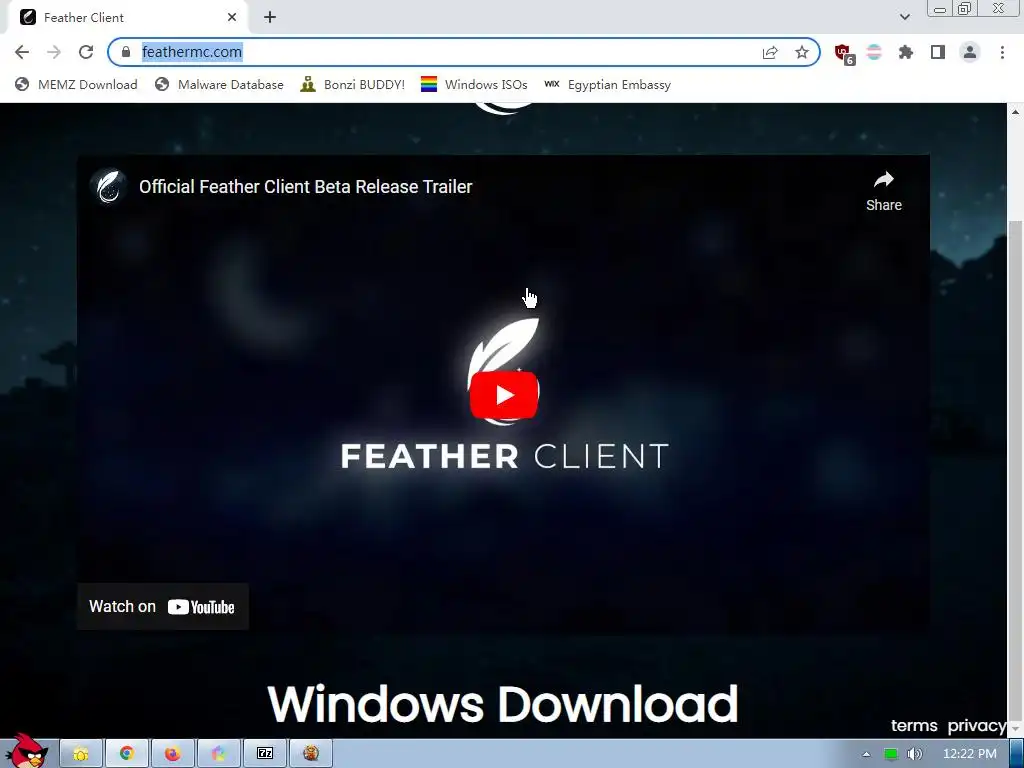The height and width of the screenshot is (768, 1024).
Task: Share this page from the address bar
Action: [x=770, y=52]
